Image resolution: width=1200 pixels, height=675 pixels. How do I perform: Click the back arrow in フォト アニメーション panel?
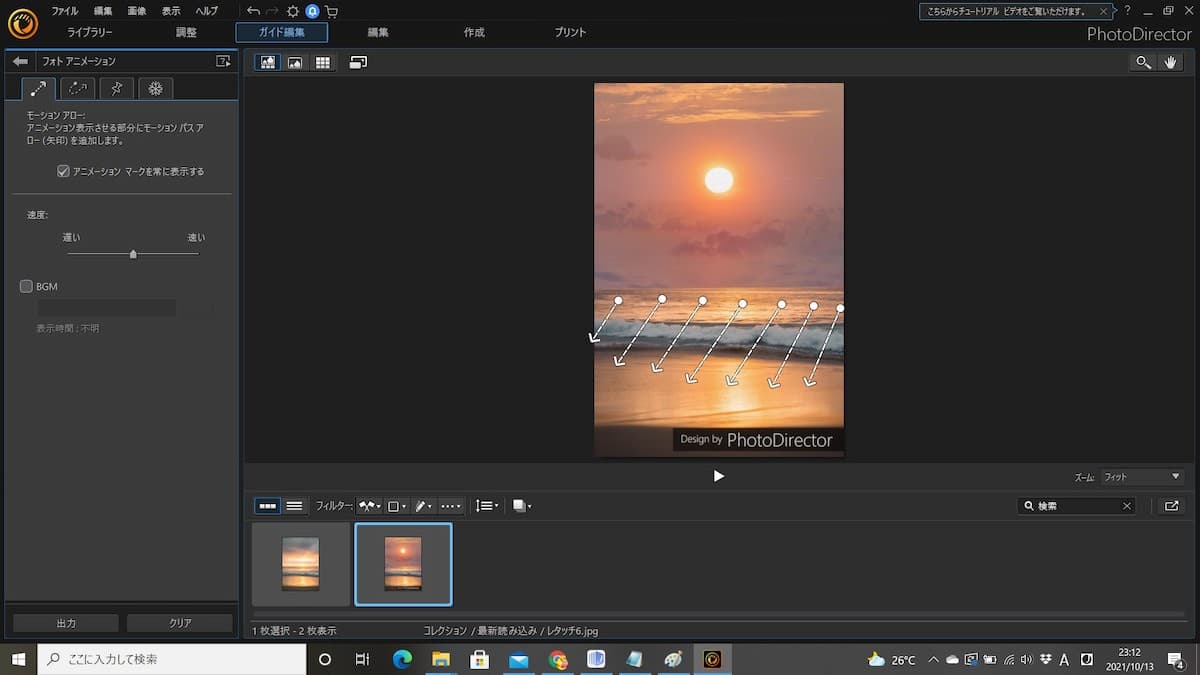tap(19, 61)
